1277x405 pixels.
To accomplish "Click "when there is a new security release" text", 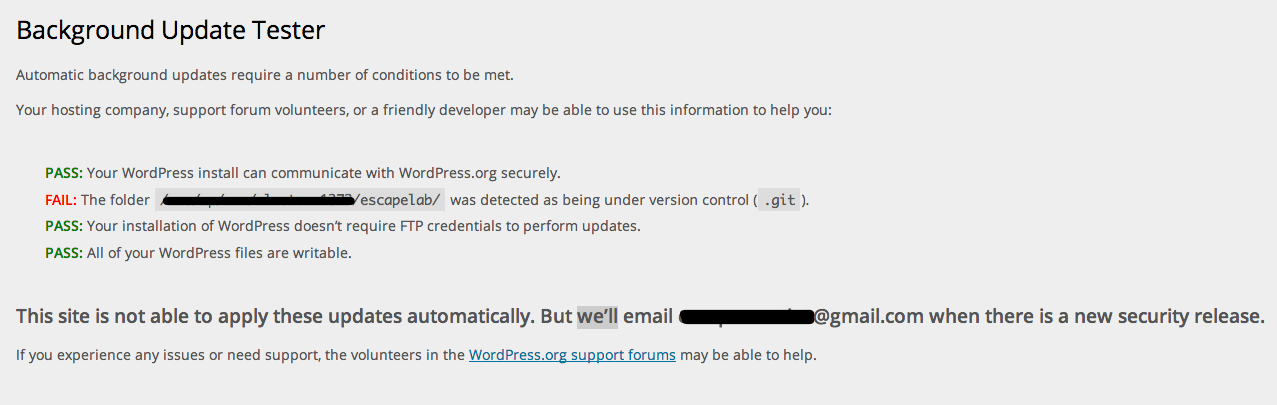I will click(x=1097, y=316).
